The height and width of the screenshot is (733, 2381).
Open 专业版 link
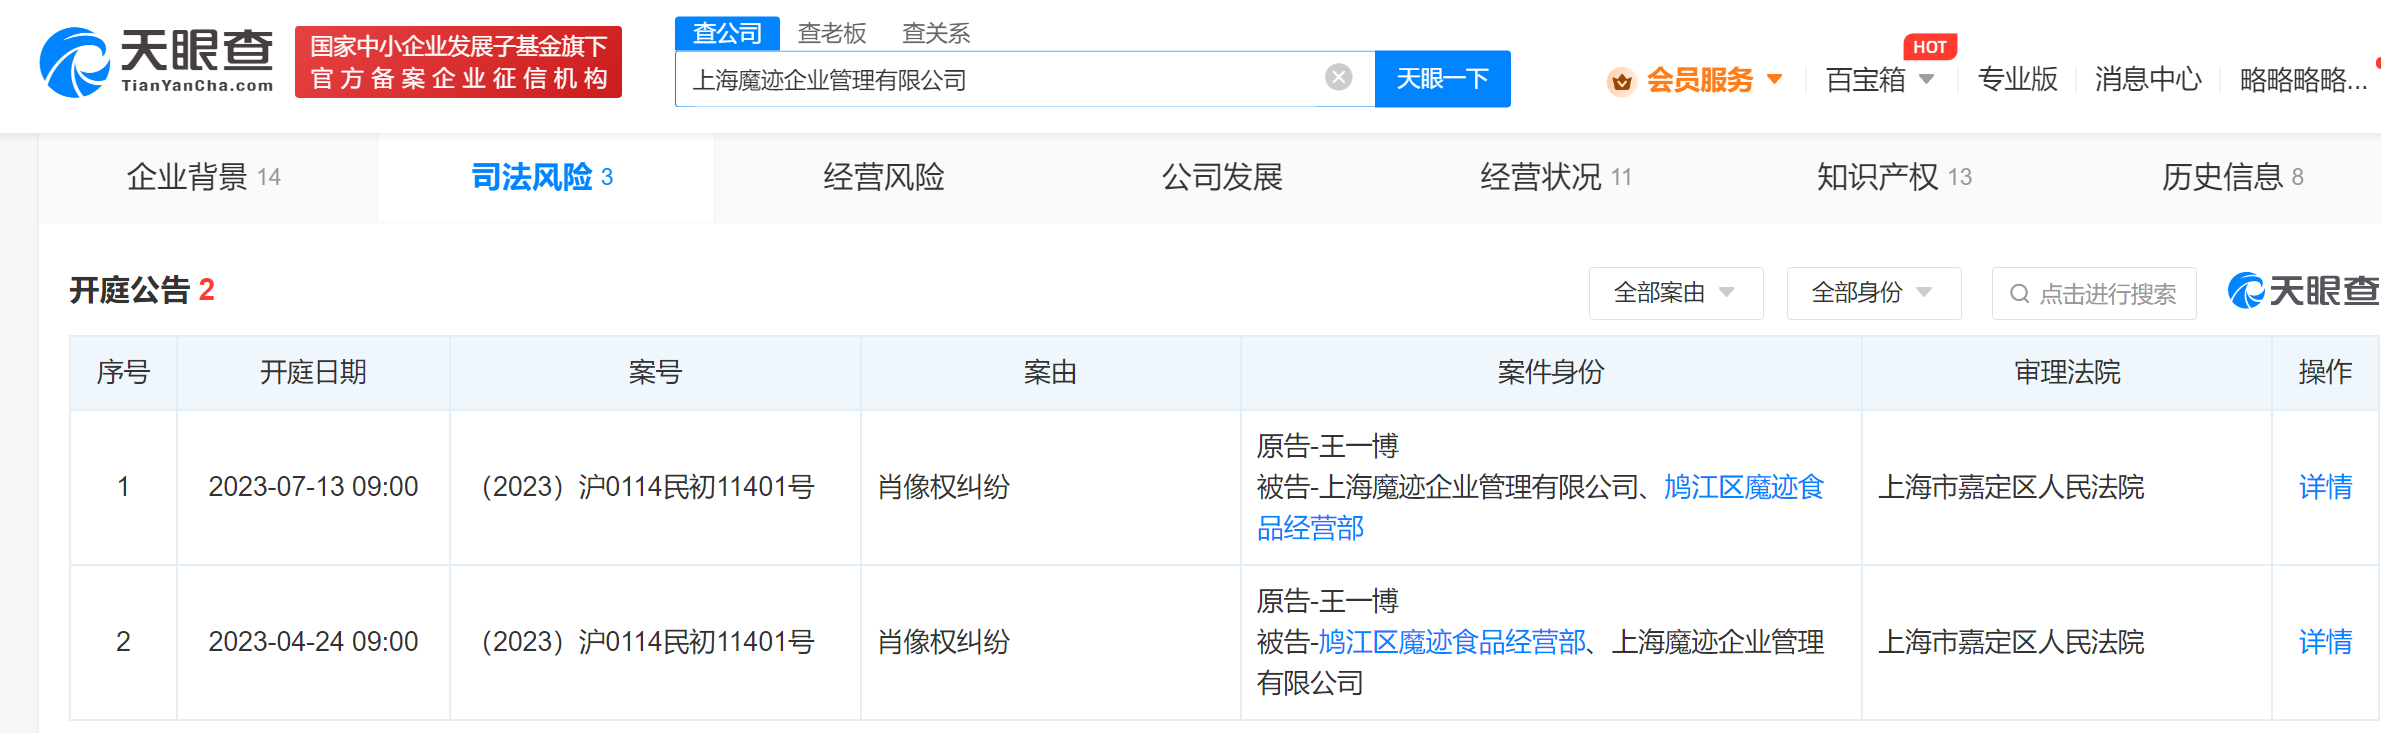(2017, 79)
